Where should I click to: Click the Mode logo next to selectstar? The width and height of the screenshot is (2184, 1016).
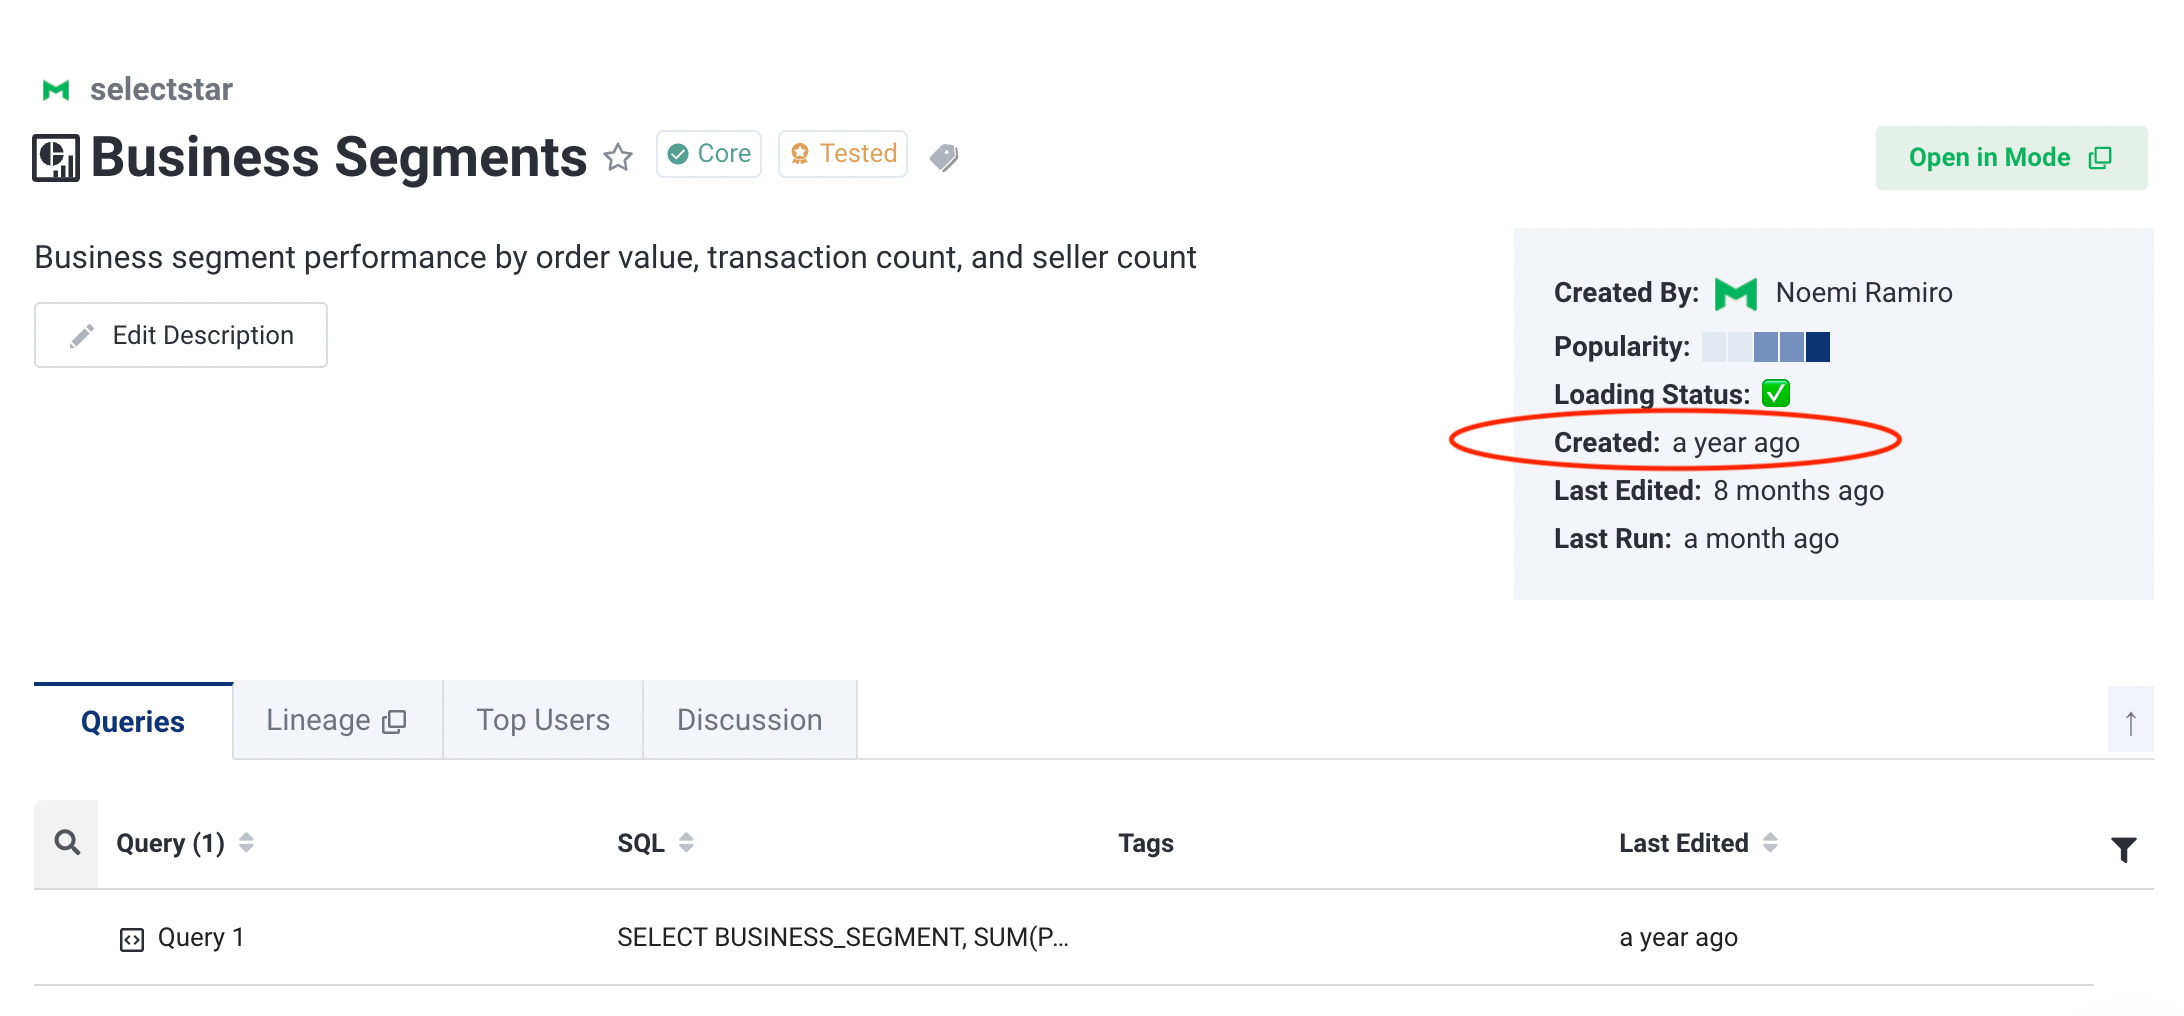(56, 90)
